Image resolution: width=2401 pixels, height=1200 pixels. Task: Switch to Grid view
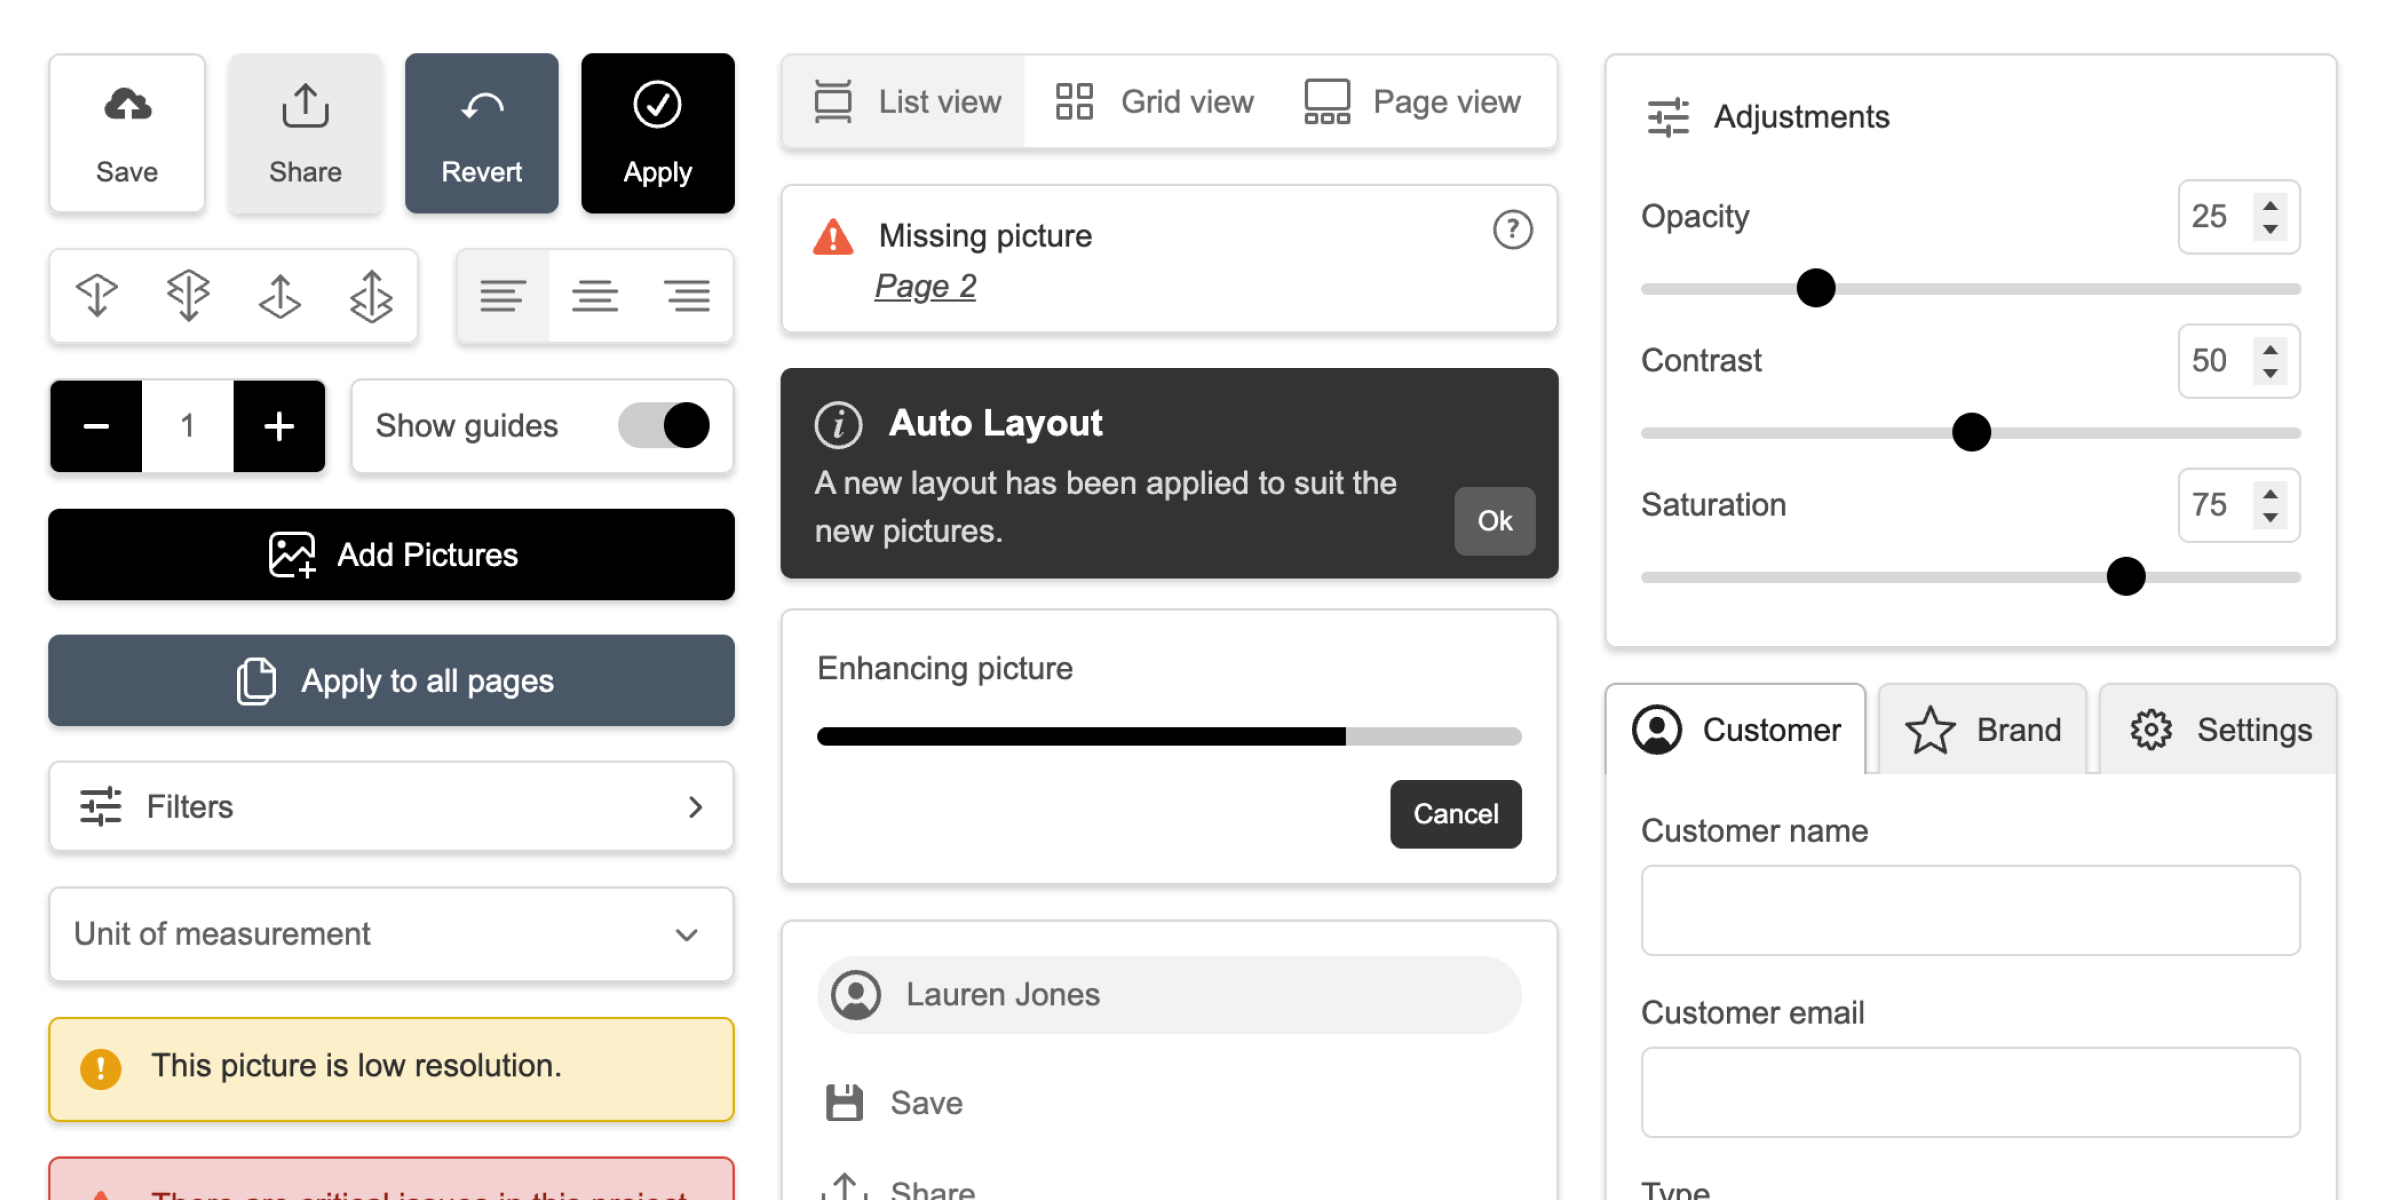[1155, 102]
